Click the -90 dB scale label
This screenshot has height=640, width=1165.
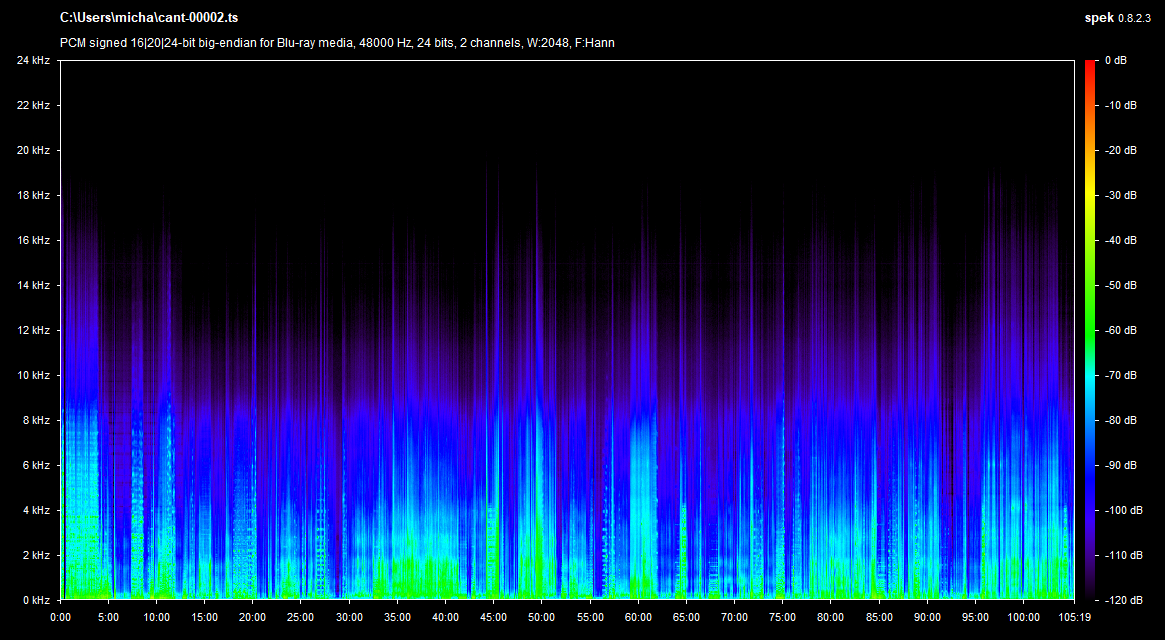[x=1121, y=466]
